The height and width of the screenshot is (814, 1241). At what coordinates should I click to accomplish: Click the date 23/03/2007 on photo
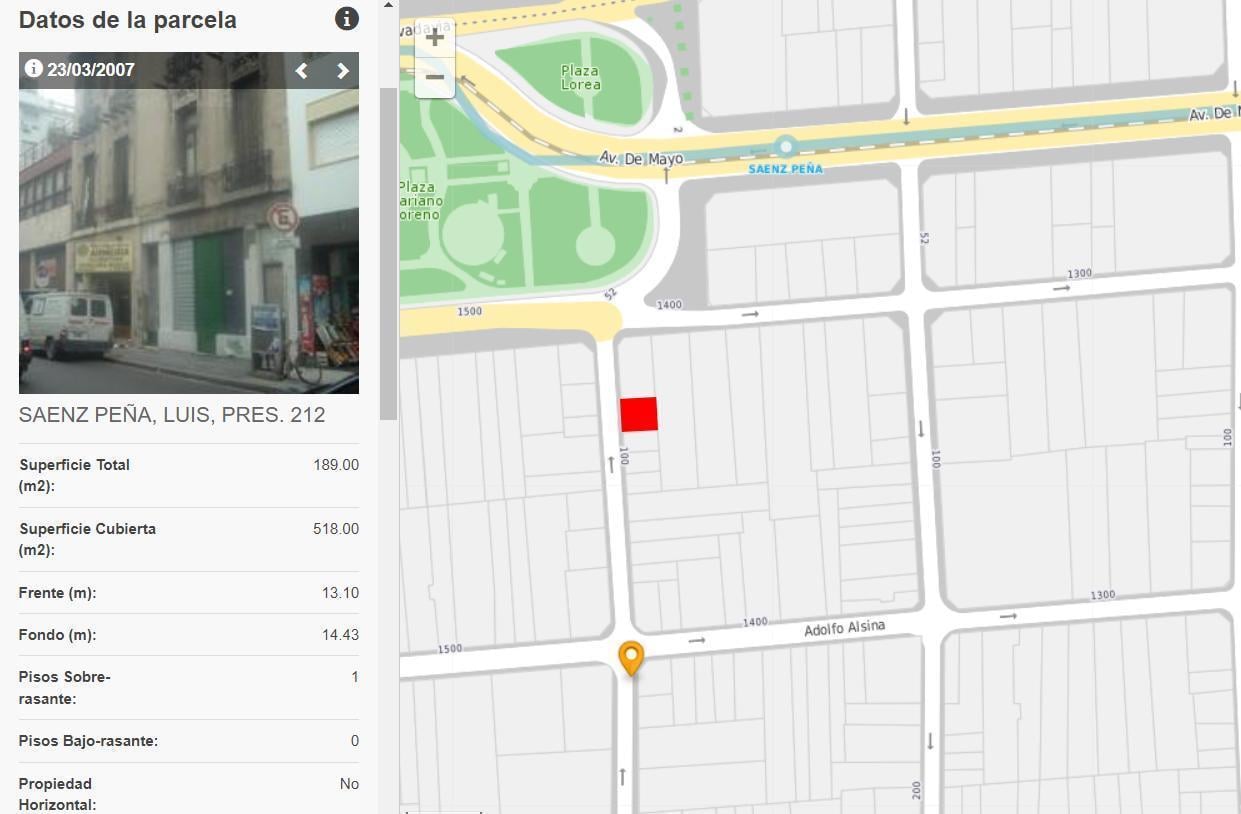[91, 69]
